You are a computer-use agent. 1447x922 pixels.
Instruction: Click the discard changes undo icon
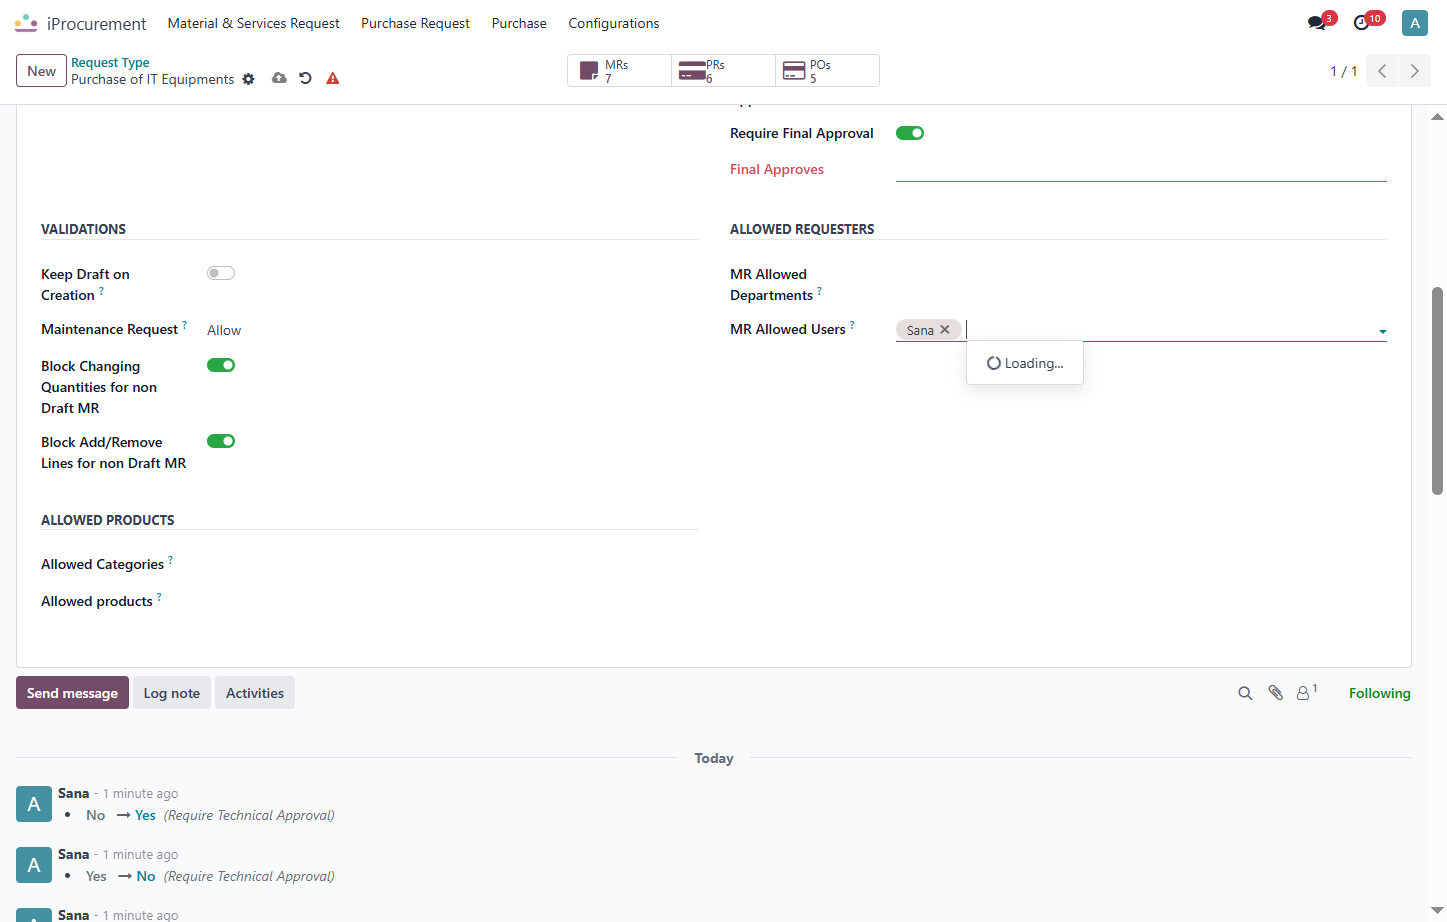point(305,78)
